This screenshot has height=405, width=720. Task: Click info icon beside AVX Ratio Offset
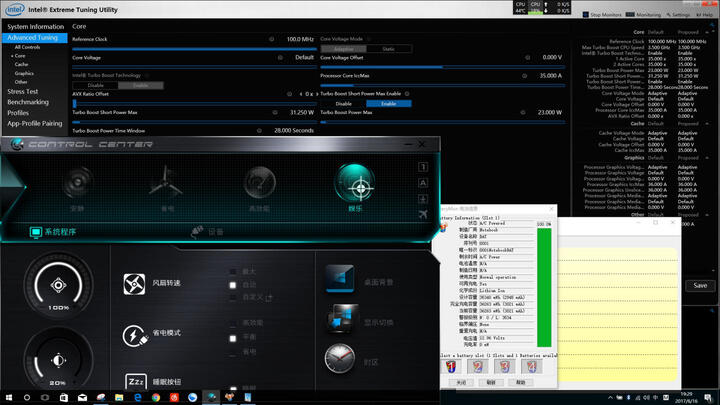(289, 94)
